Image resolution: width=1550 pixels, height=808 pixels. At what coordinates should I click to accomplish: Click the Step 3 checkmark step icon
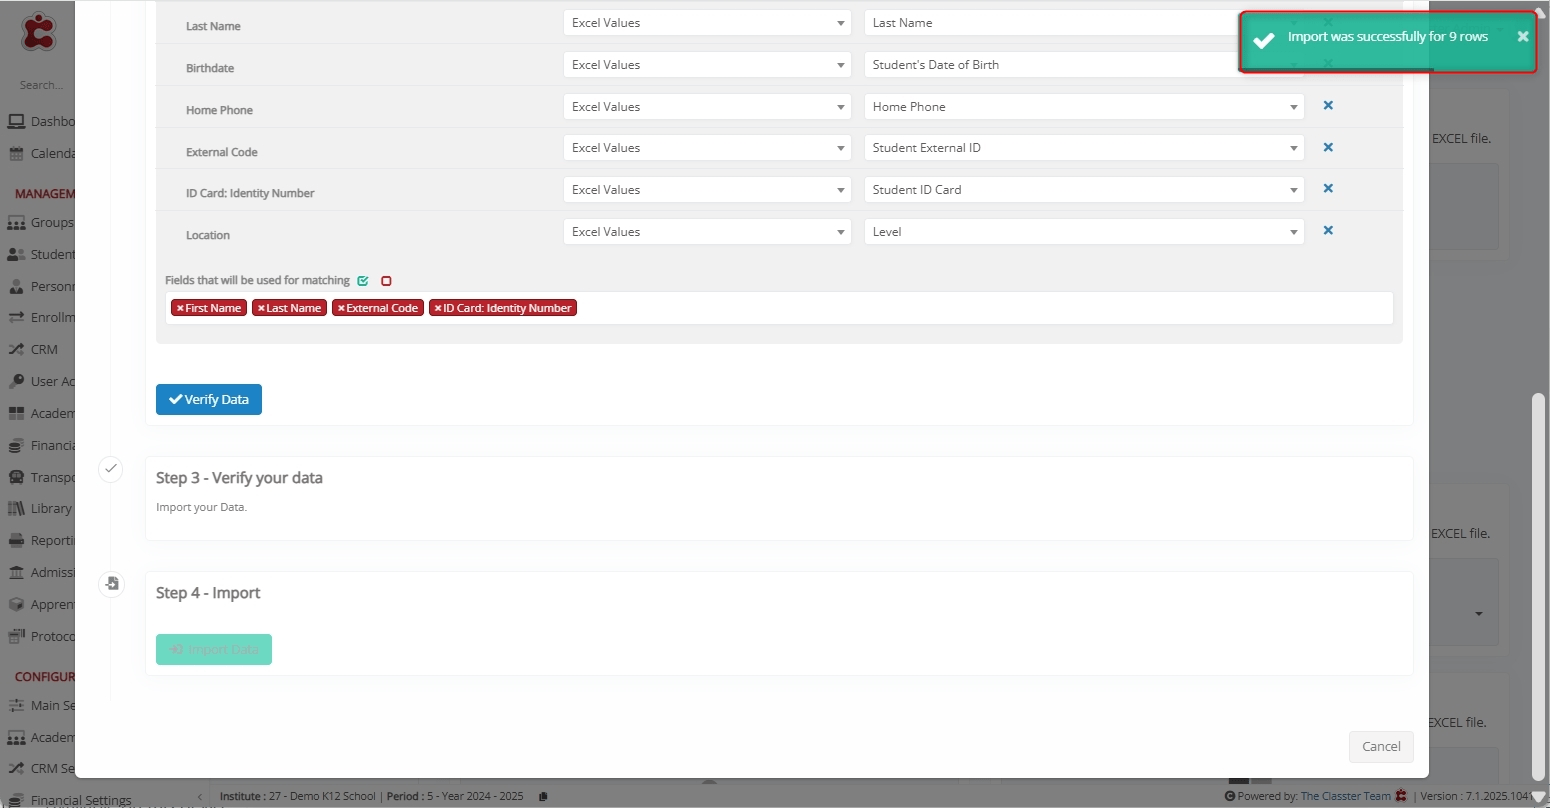111,468
